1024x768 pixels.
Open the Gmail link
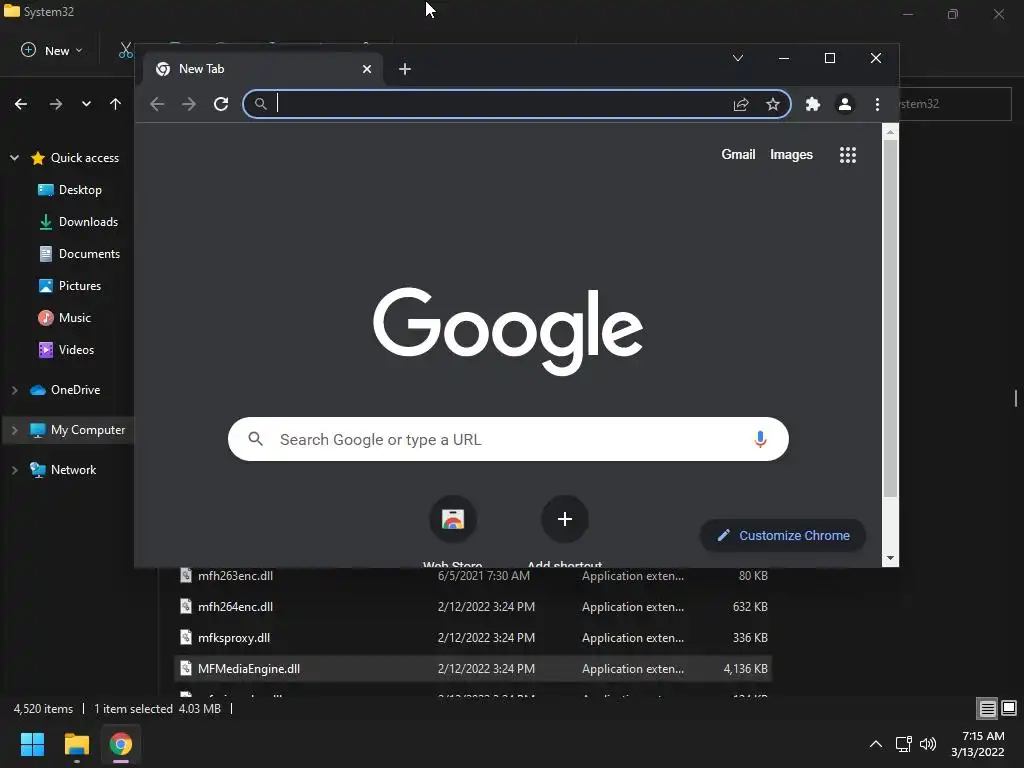click(x=738, y=154)
